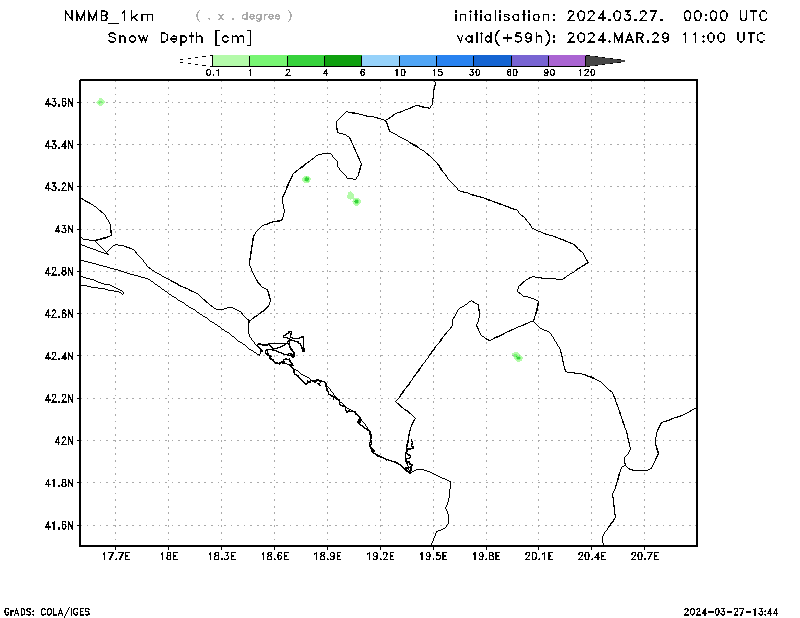
Task: Click the NMMB_1km model title
Action: click(108, 17)
